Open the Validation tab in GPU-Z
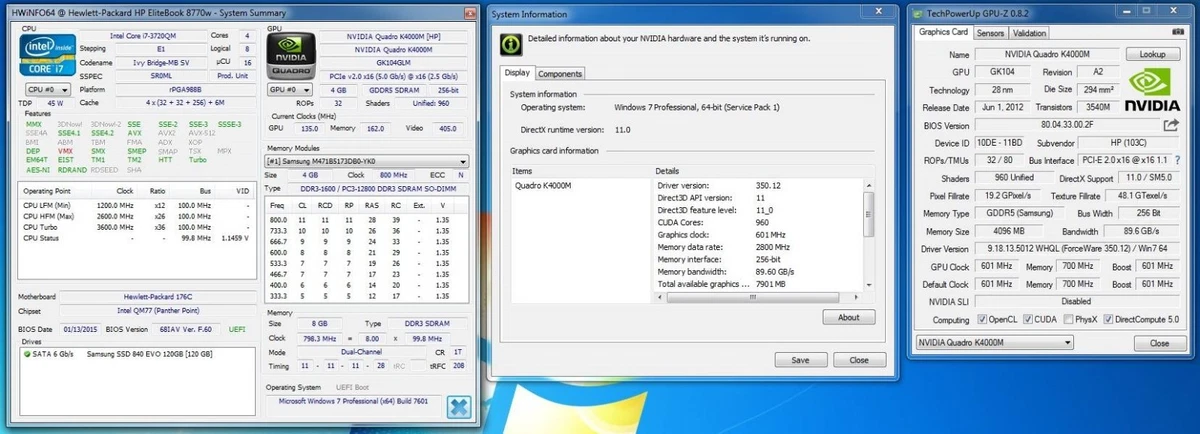 [x=1030, y=33]
